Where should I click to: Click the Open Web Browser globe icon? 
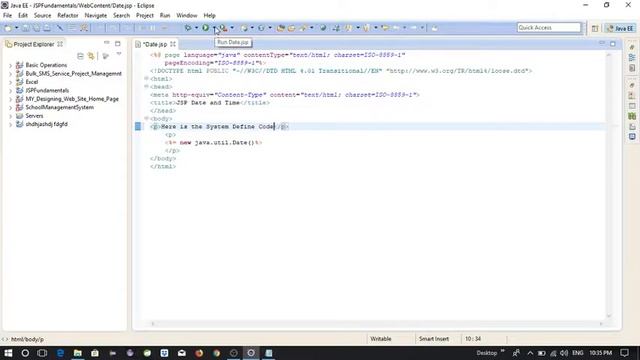(323, 28)
